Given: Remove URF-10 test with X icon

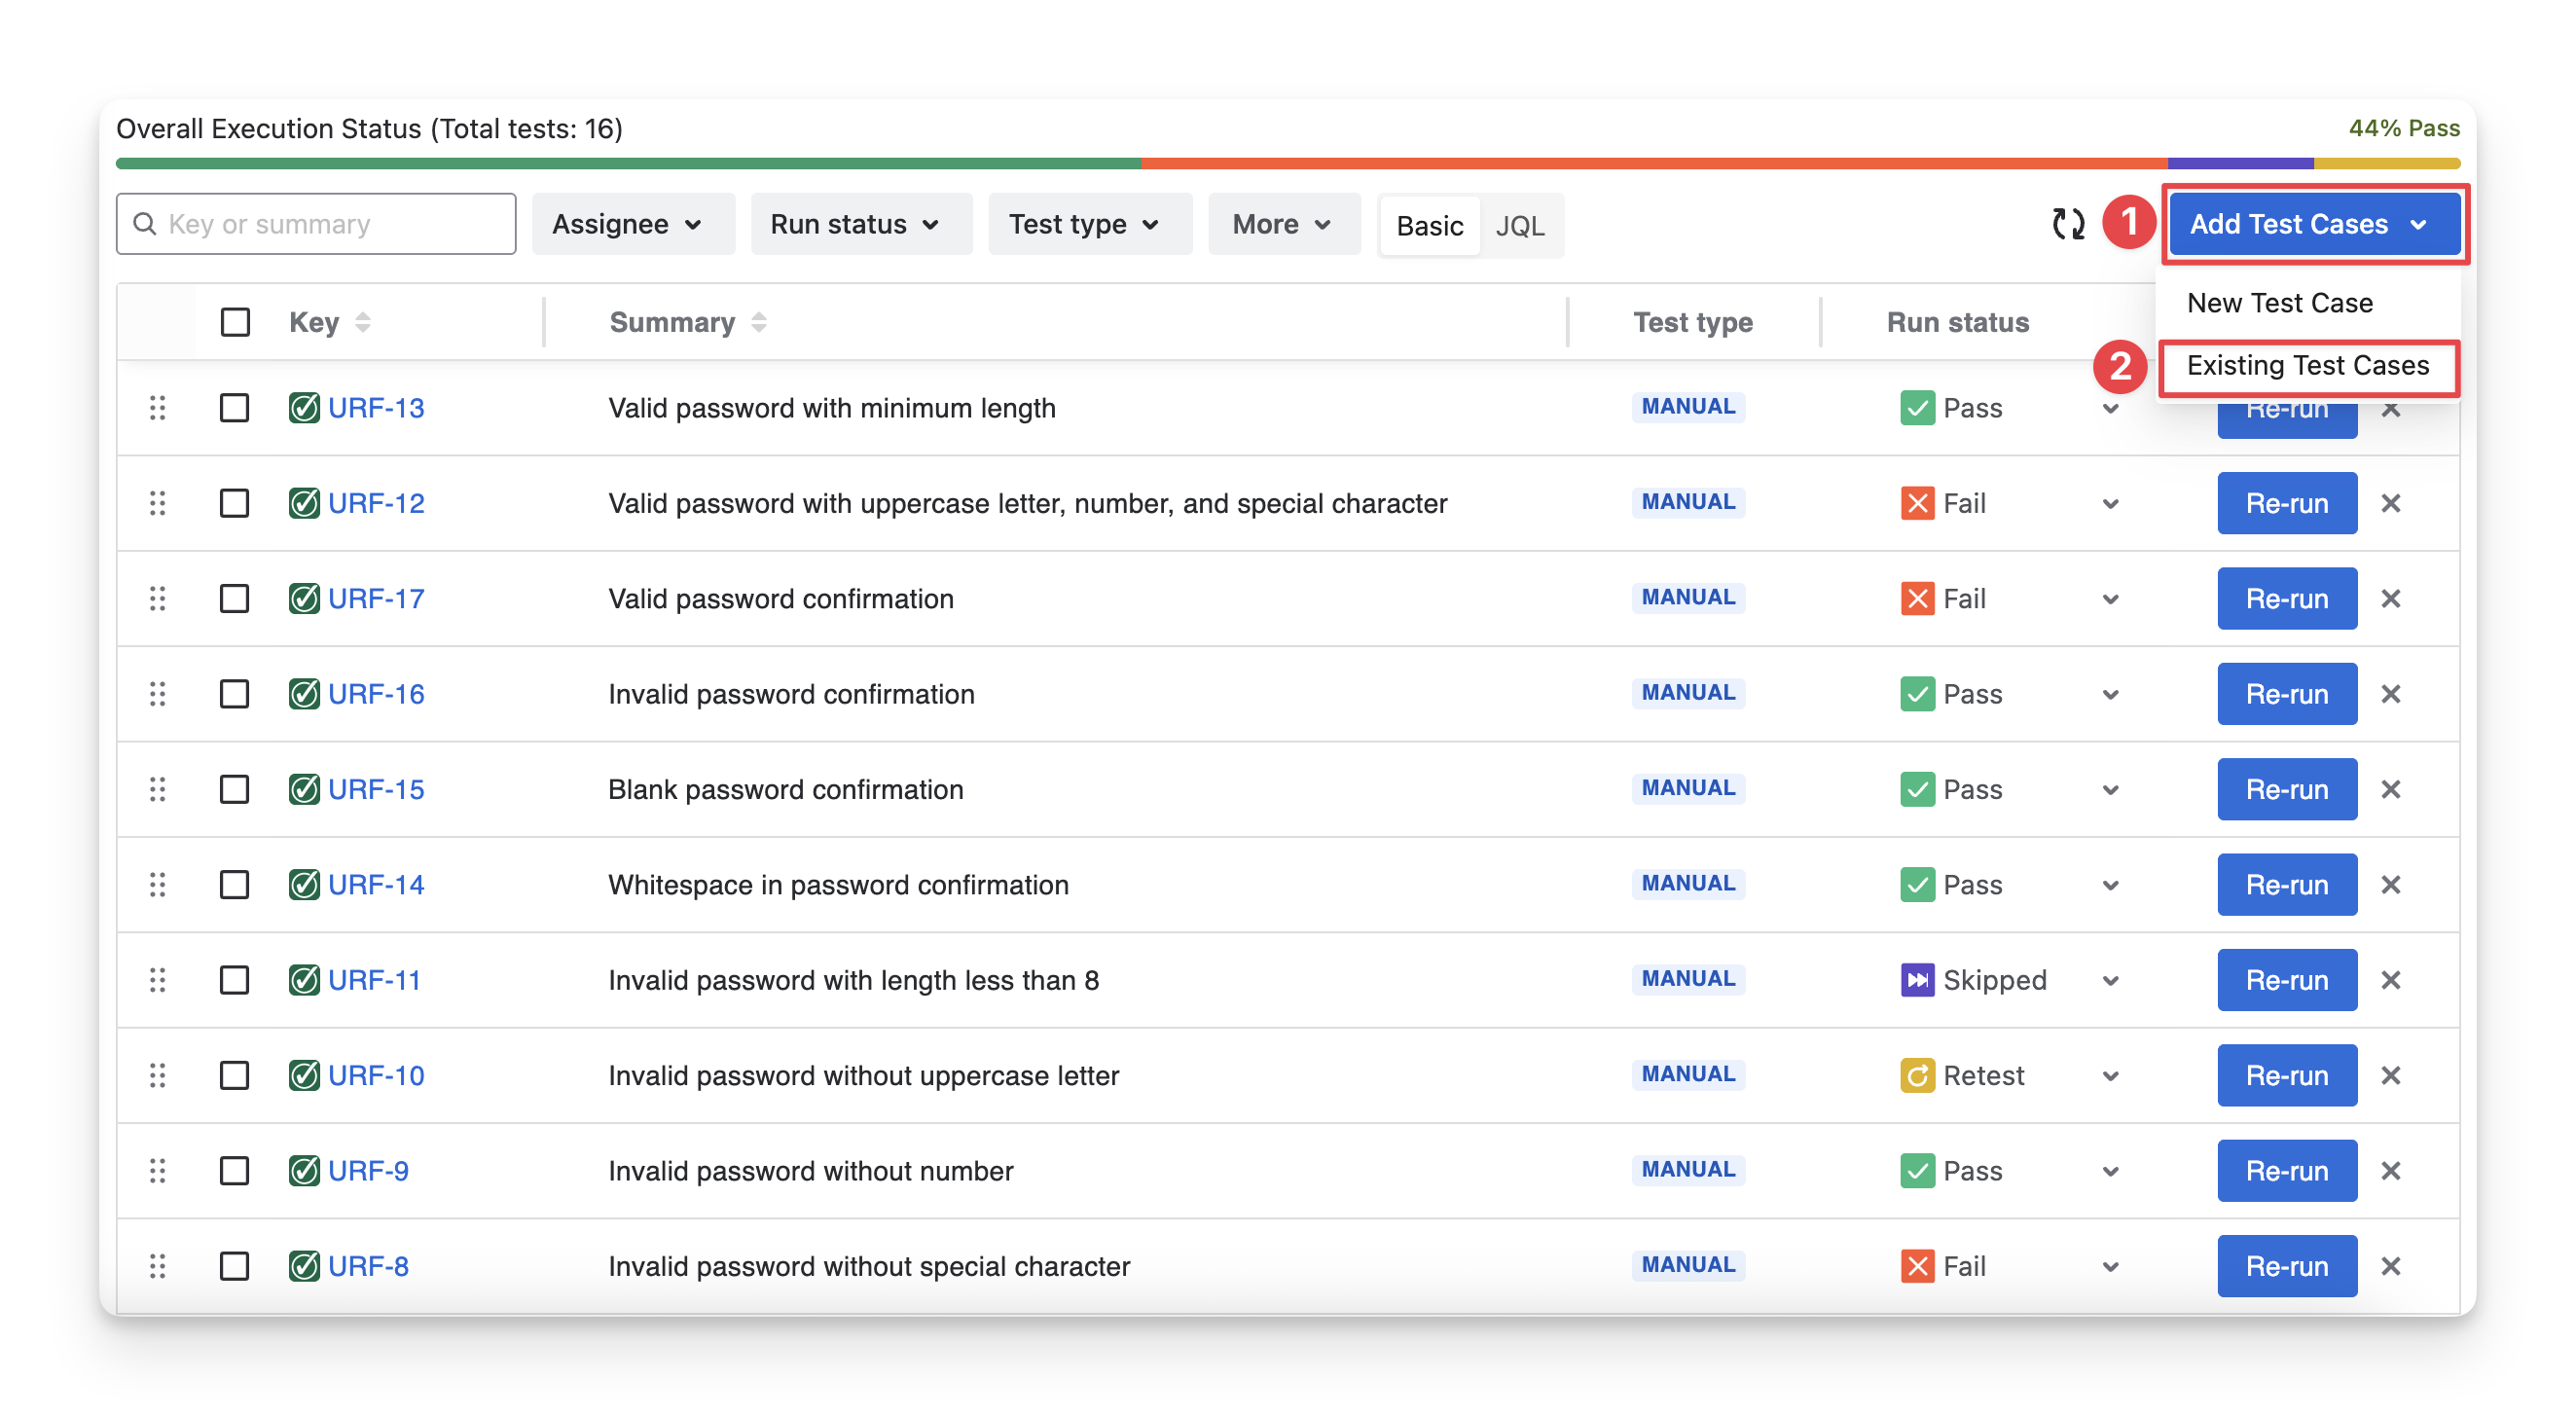Looking at the screenshot, I should pos(2390,1075).
